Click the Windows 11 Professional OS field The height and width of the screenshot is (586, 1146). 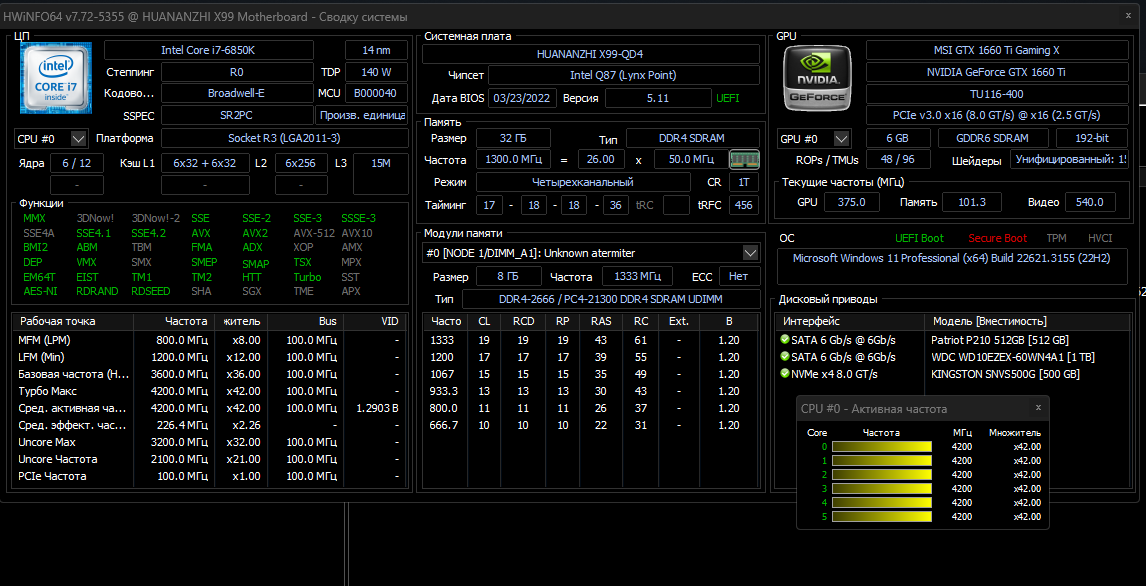[952, 266]
